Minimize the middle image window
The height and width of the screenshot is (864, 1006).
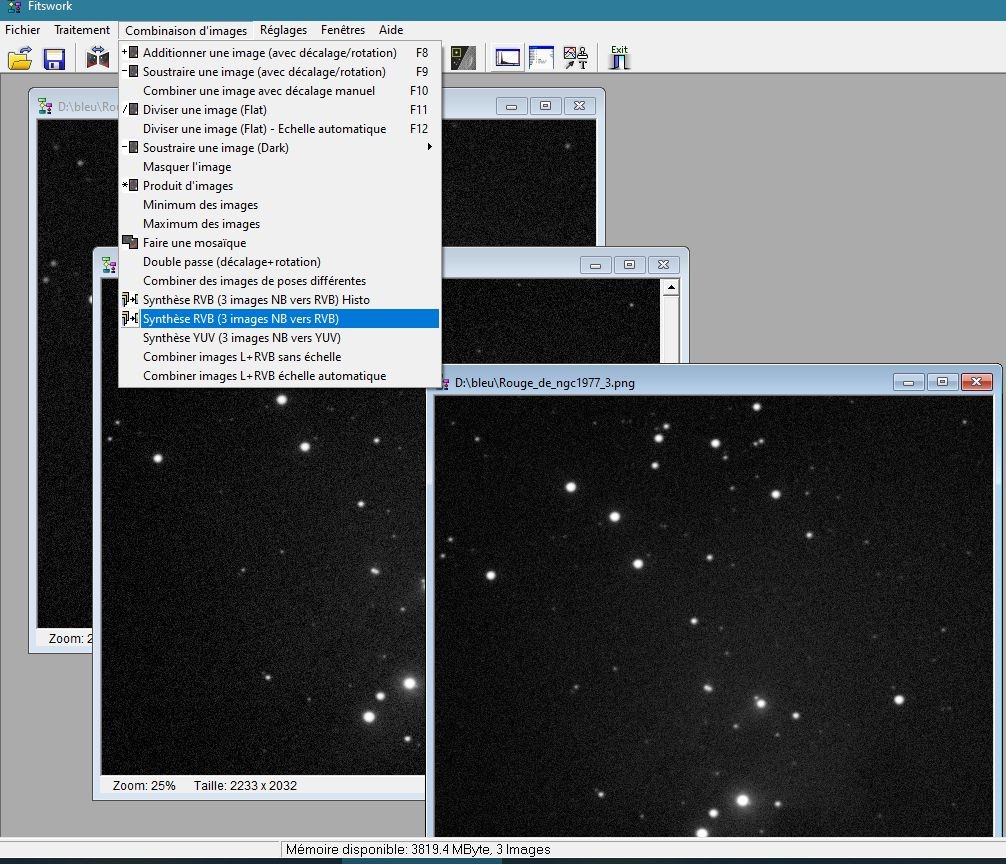tap(595, 264)
